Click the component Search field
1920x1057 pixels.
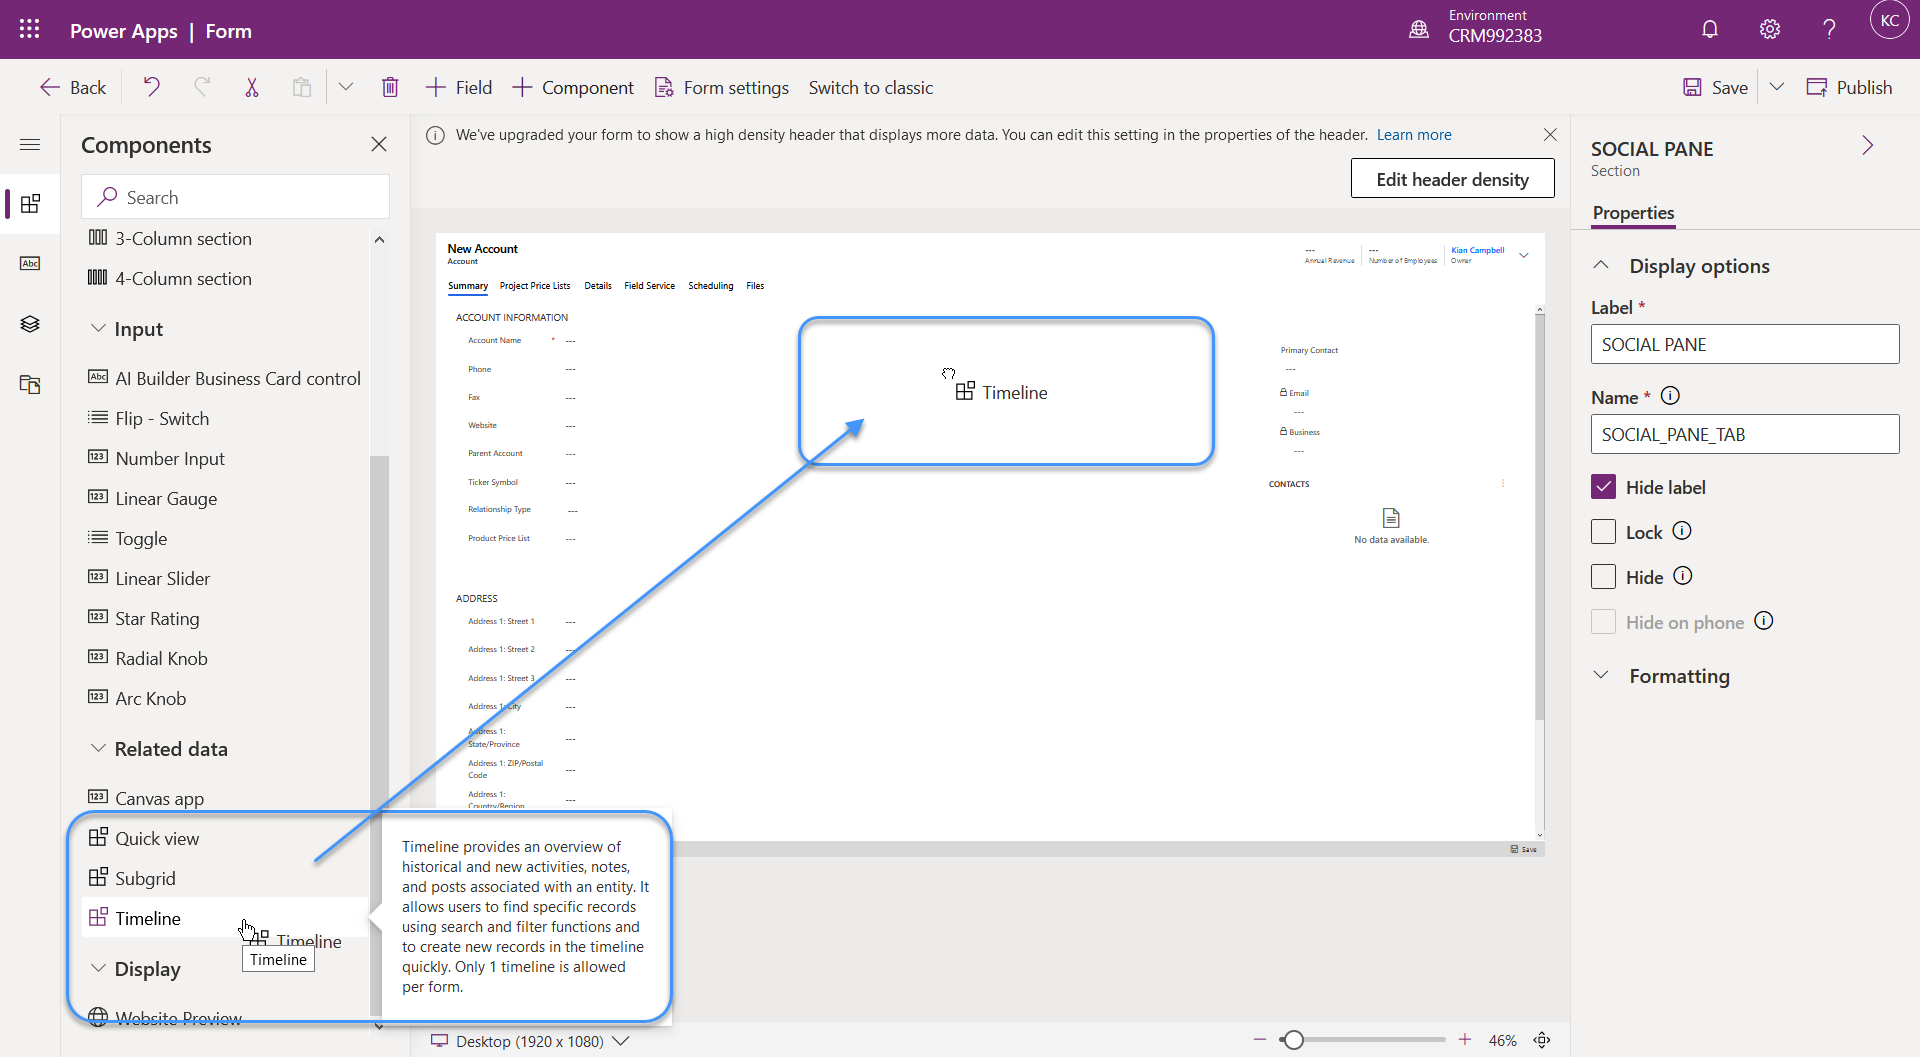pyautogui.click(x=235, y=197)
